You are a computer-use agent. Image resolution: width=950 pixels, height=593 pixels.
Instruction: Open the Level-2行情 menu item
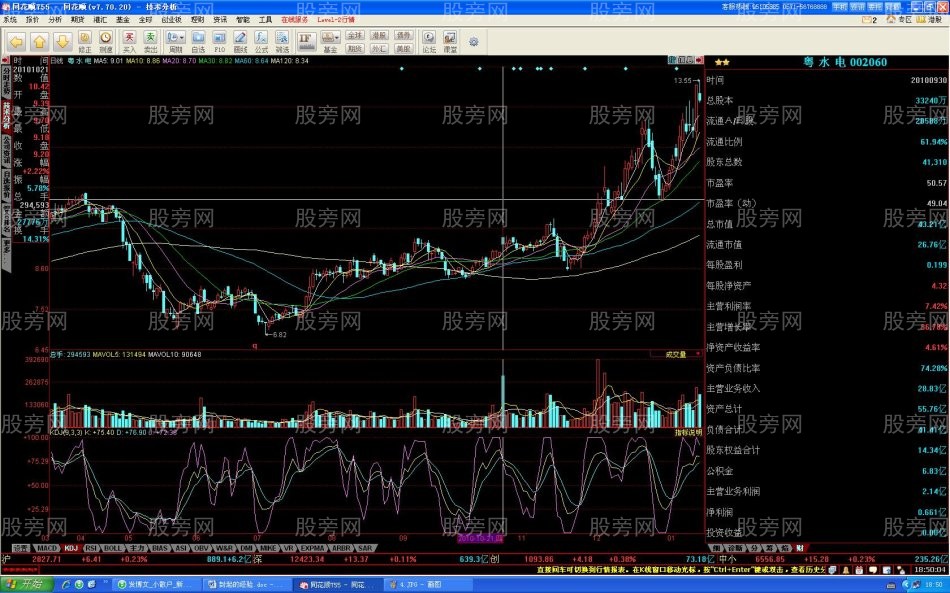pyautogui.click(x=336, y=20)
